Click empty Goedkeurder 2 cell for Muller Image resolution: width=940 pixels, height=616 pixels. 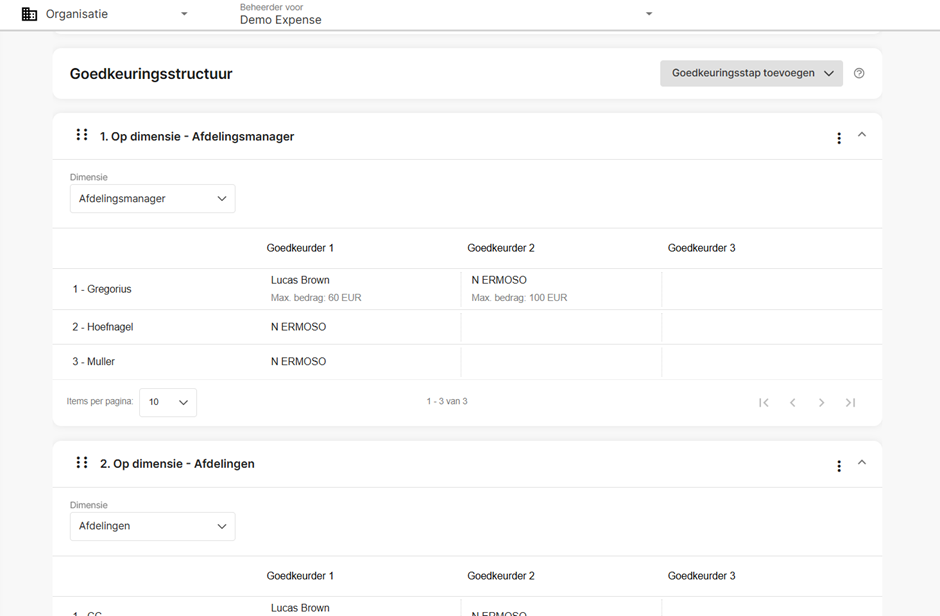[x=561, y=361]
